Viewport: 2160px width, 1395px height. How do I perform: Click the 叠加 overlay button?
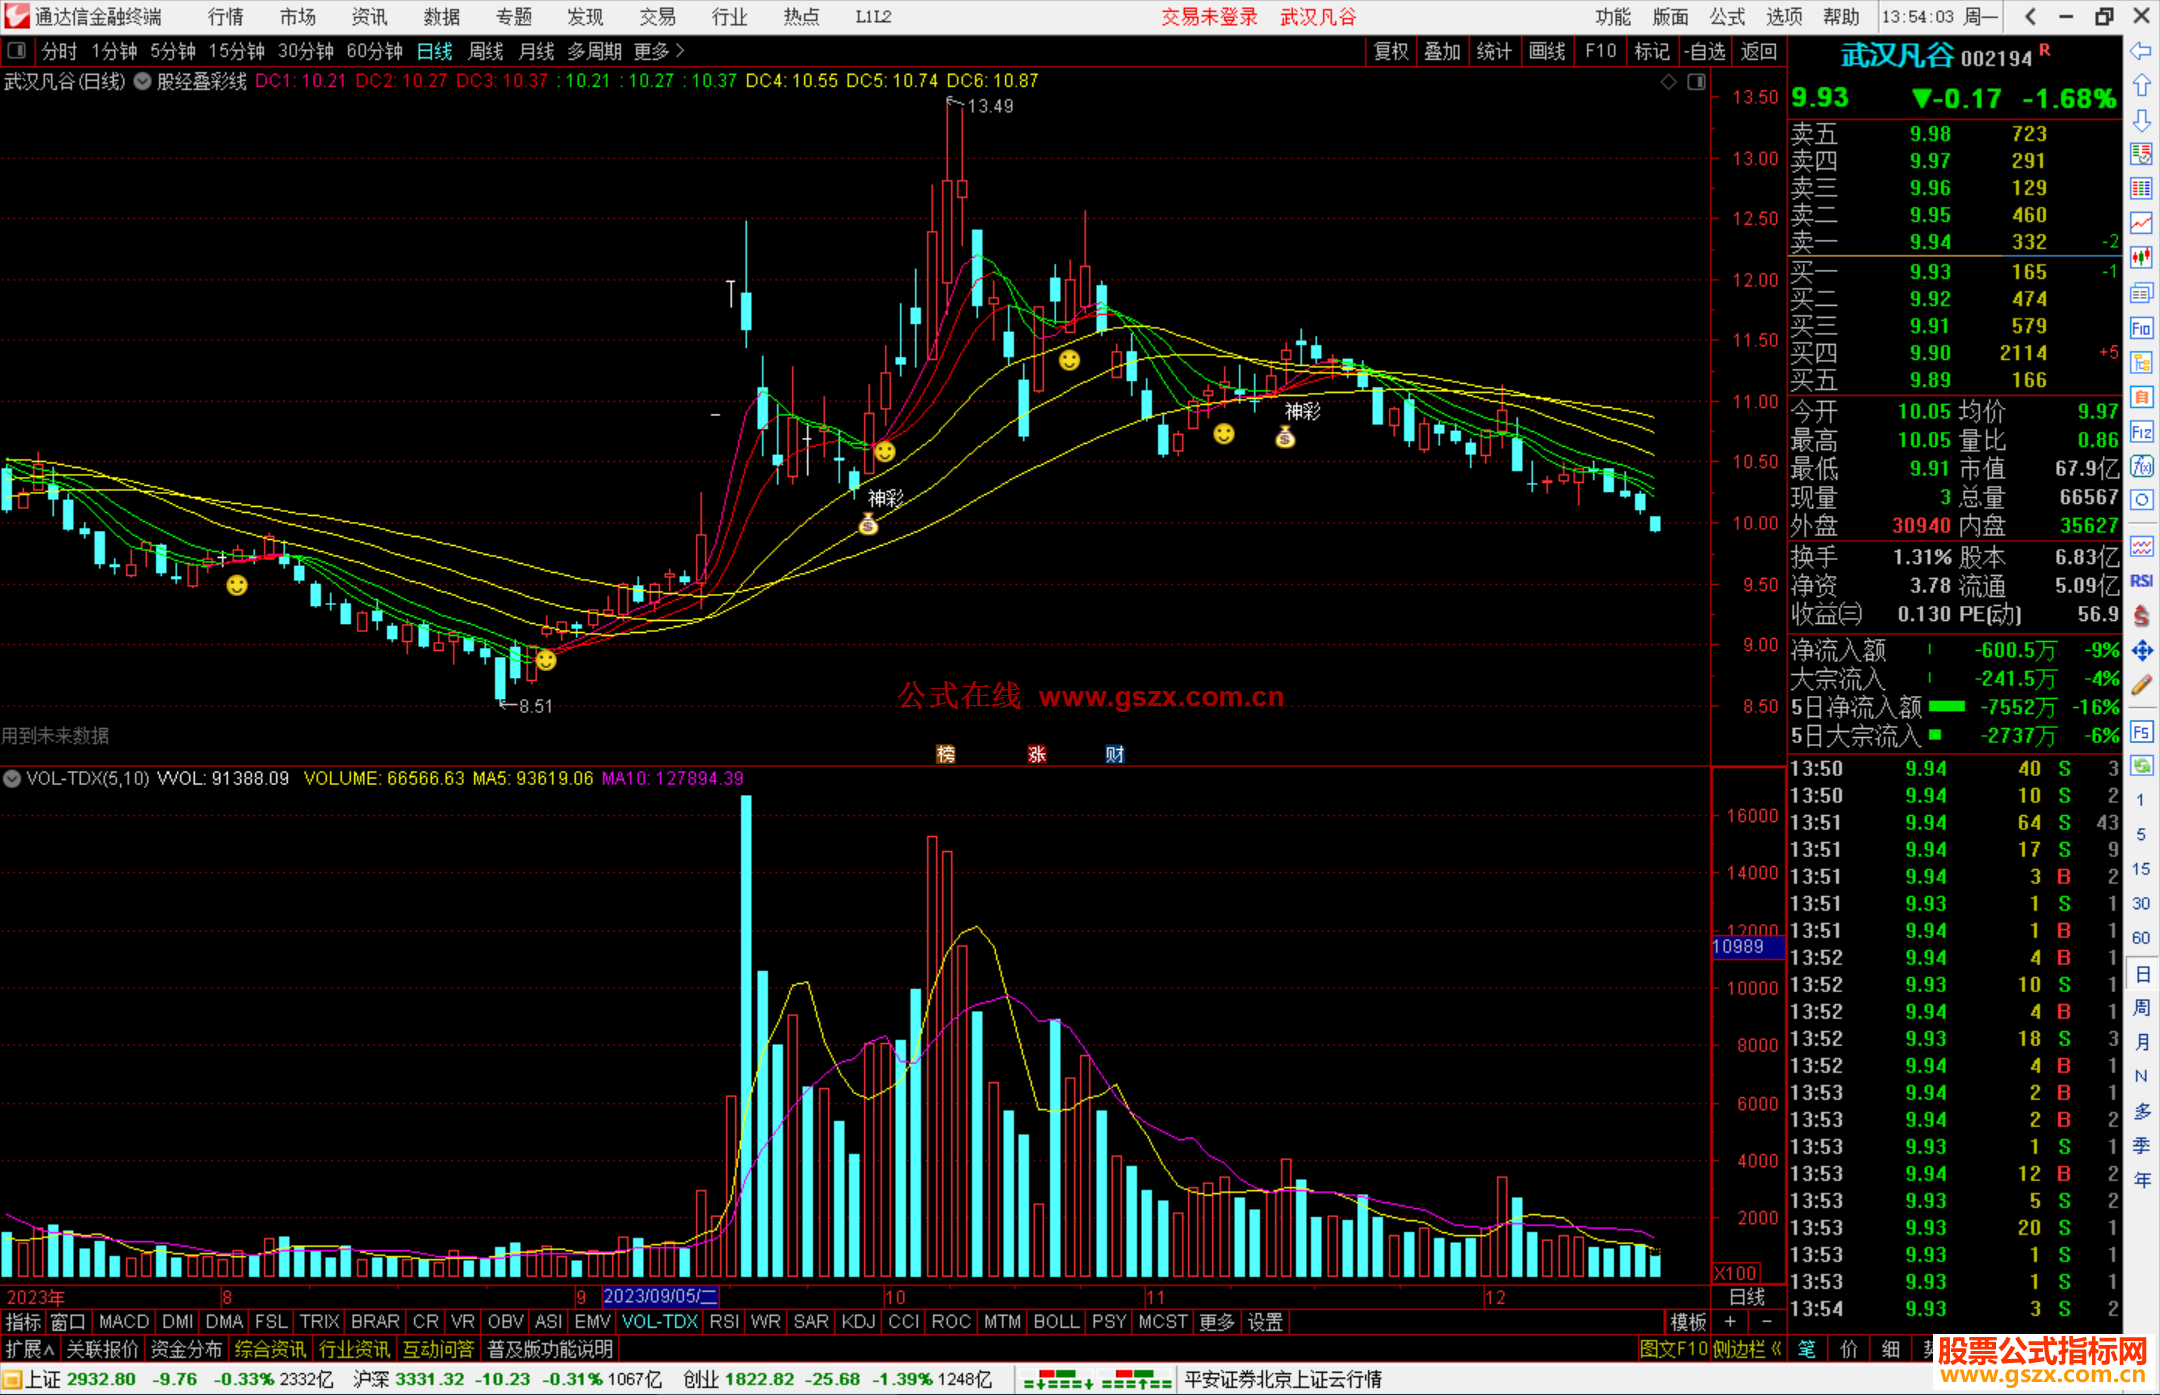[1442, 51]
